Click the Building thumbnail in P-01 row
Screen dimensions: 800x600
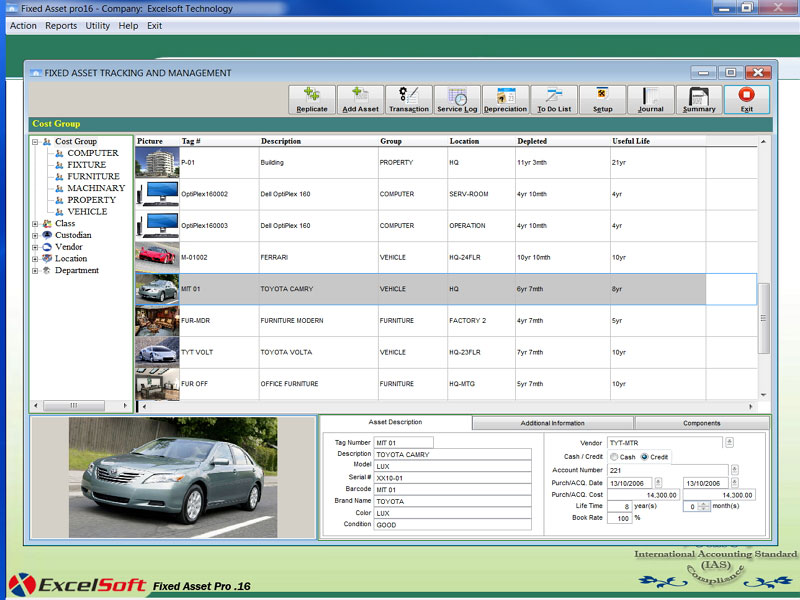[157, 163]
